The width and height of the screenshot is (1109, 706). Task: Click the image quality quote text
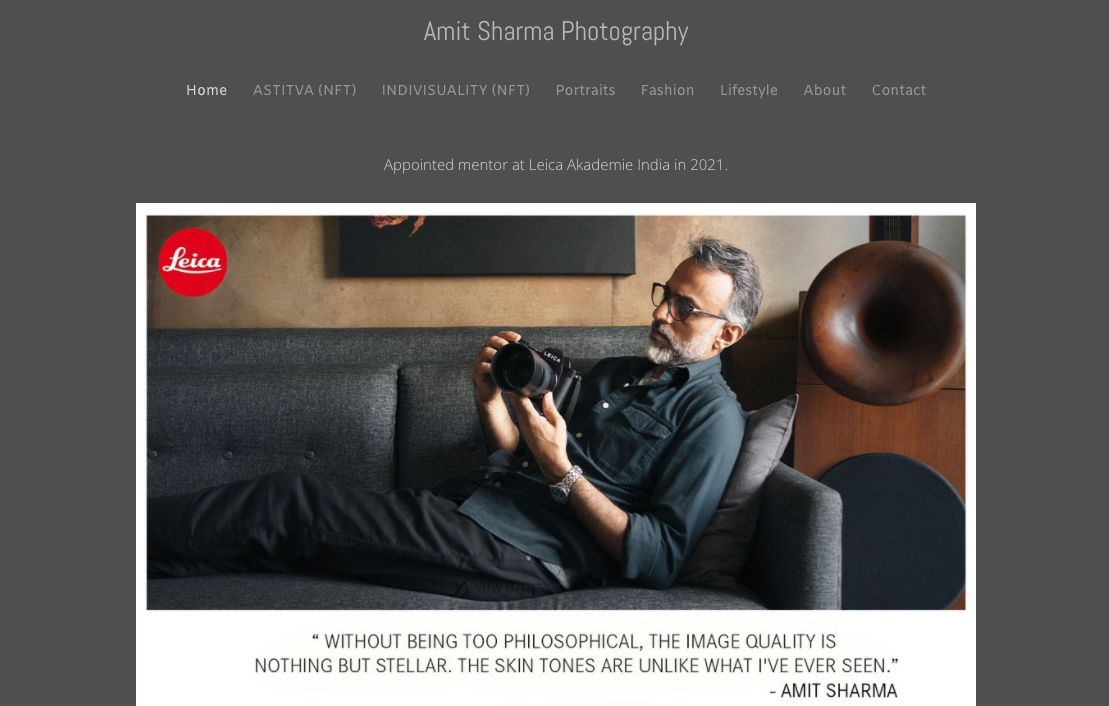[576, 653]
